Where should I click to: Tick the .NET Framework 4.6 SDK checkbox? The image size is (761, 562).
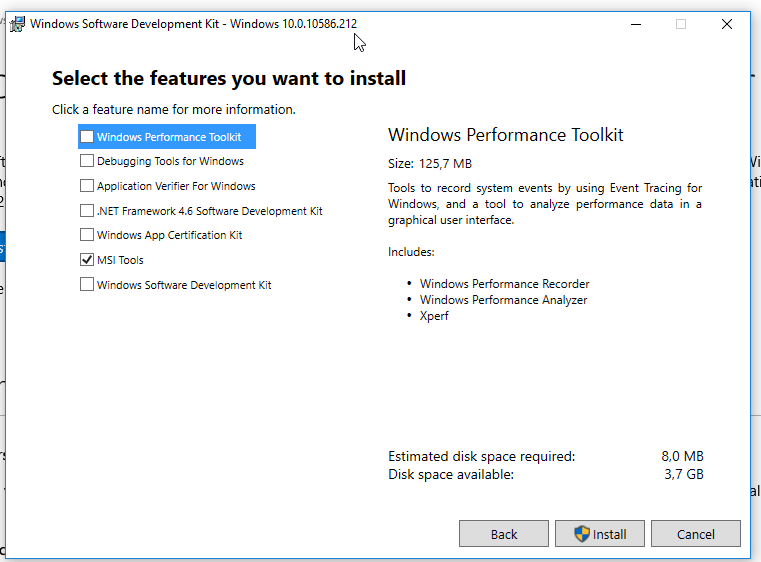87,211
